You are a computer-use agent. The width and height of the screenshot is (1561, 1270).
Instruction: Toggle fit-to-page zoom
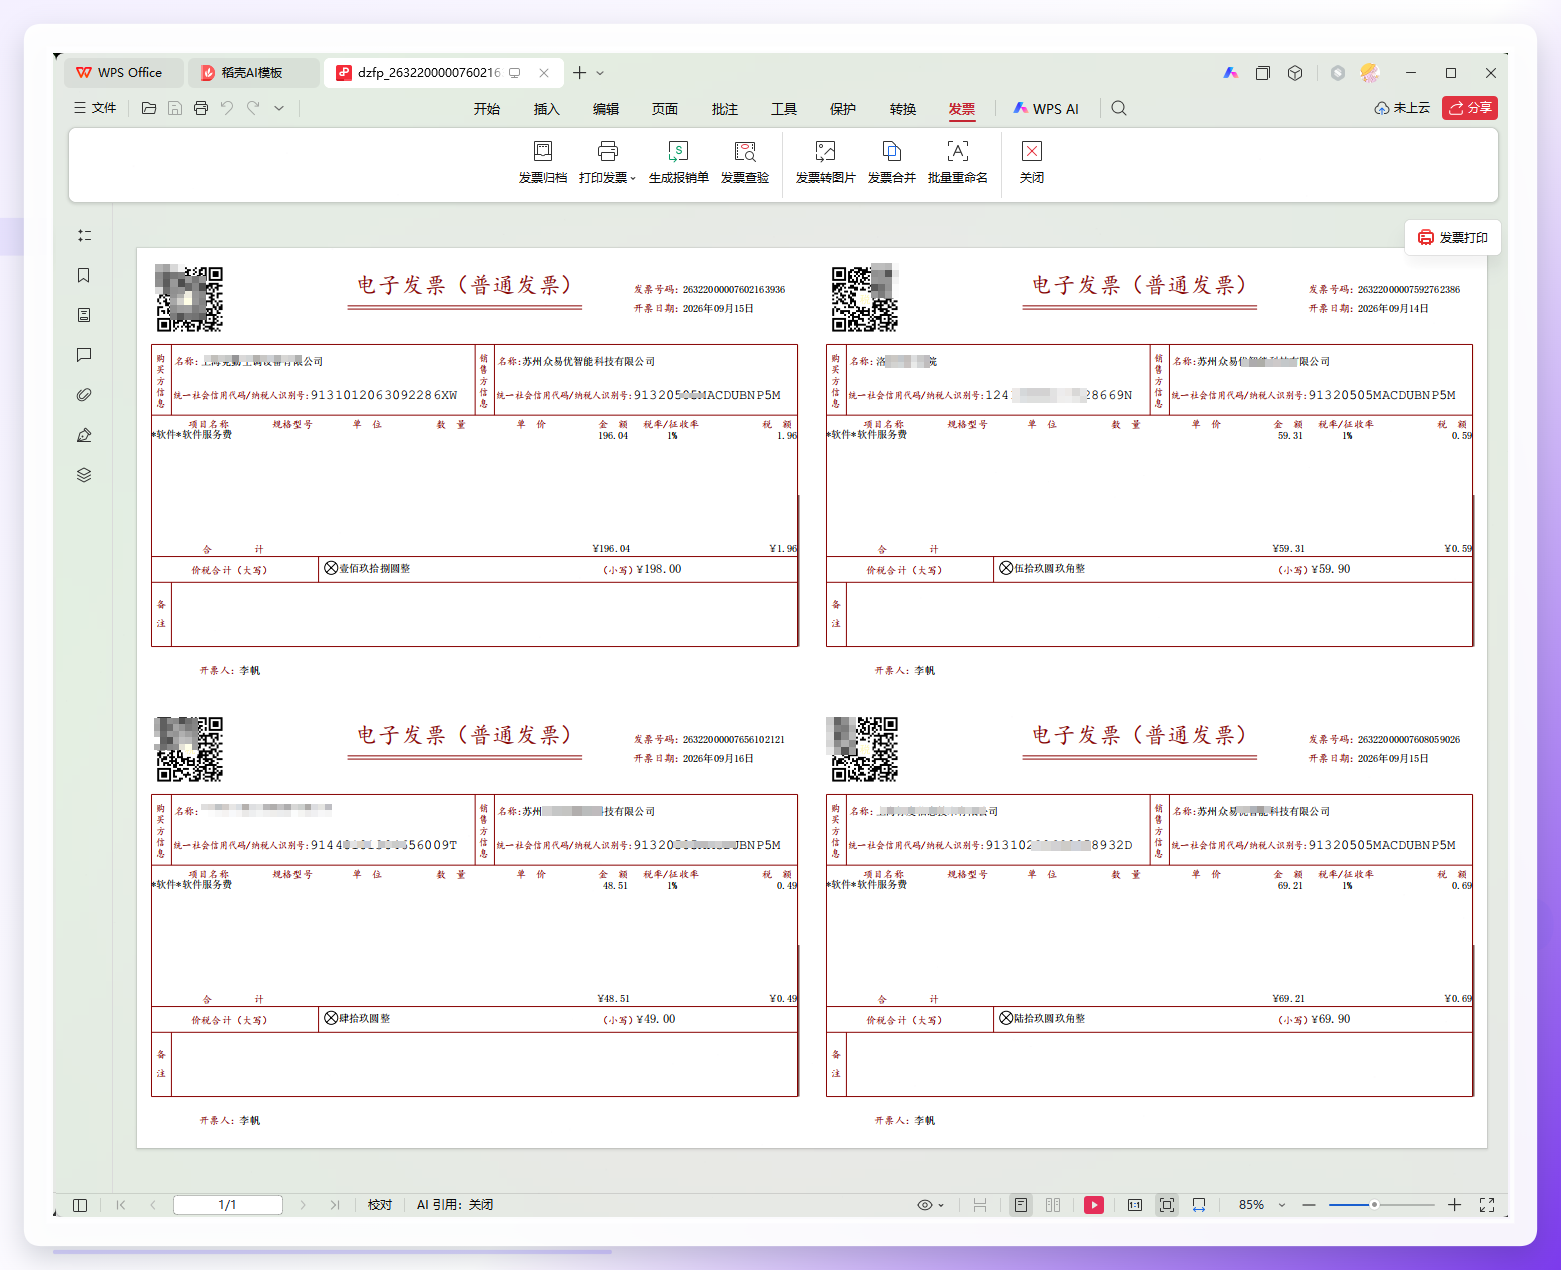point(1167,1205)
